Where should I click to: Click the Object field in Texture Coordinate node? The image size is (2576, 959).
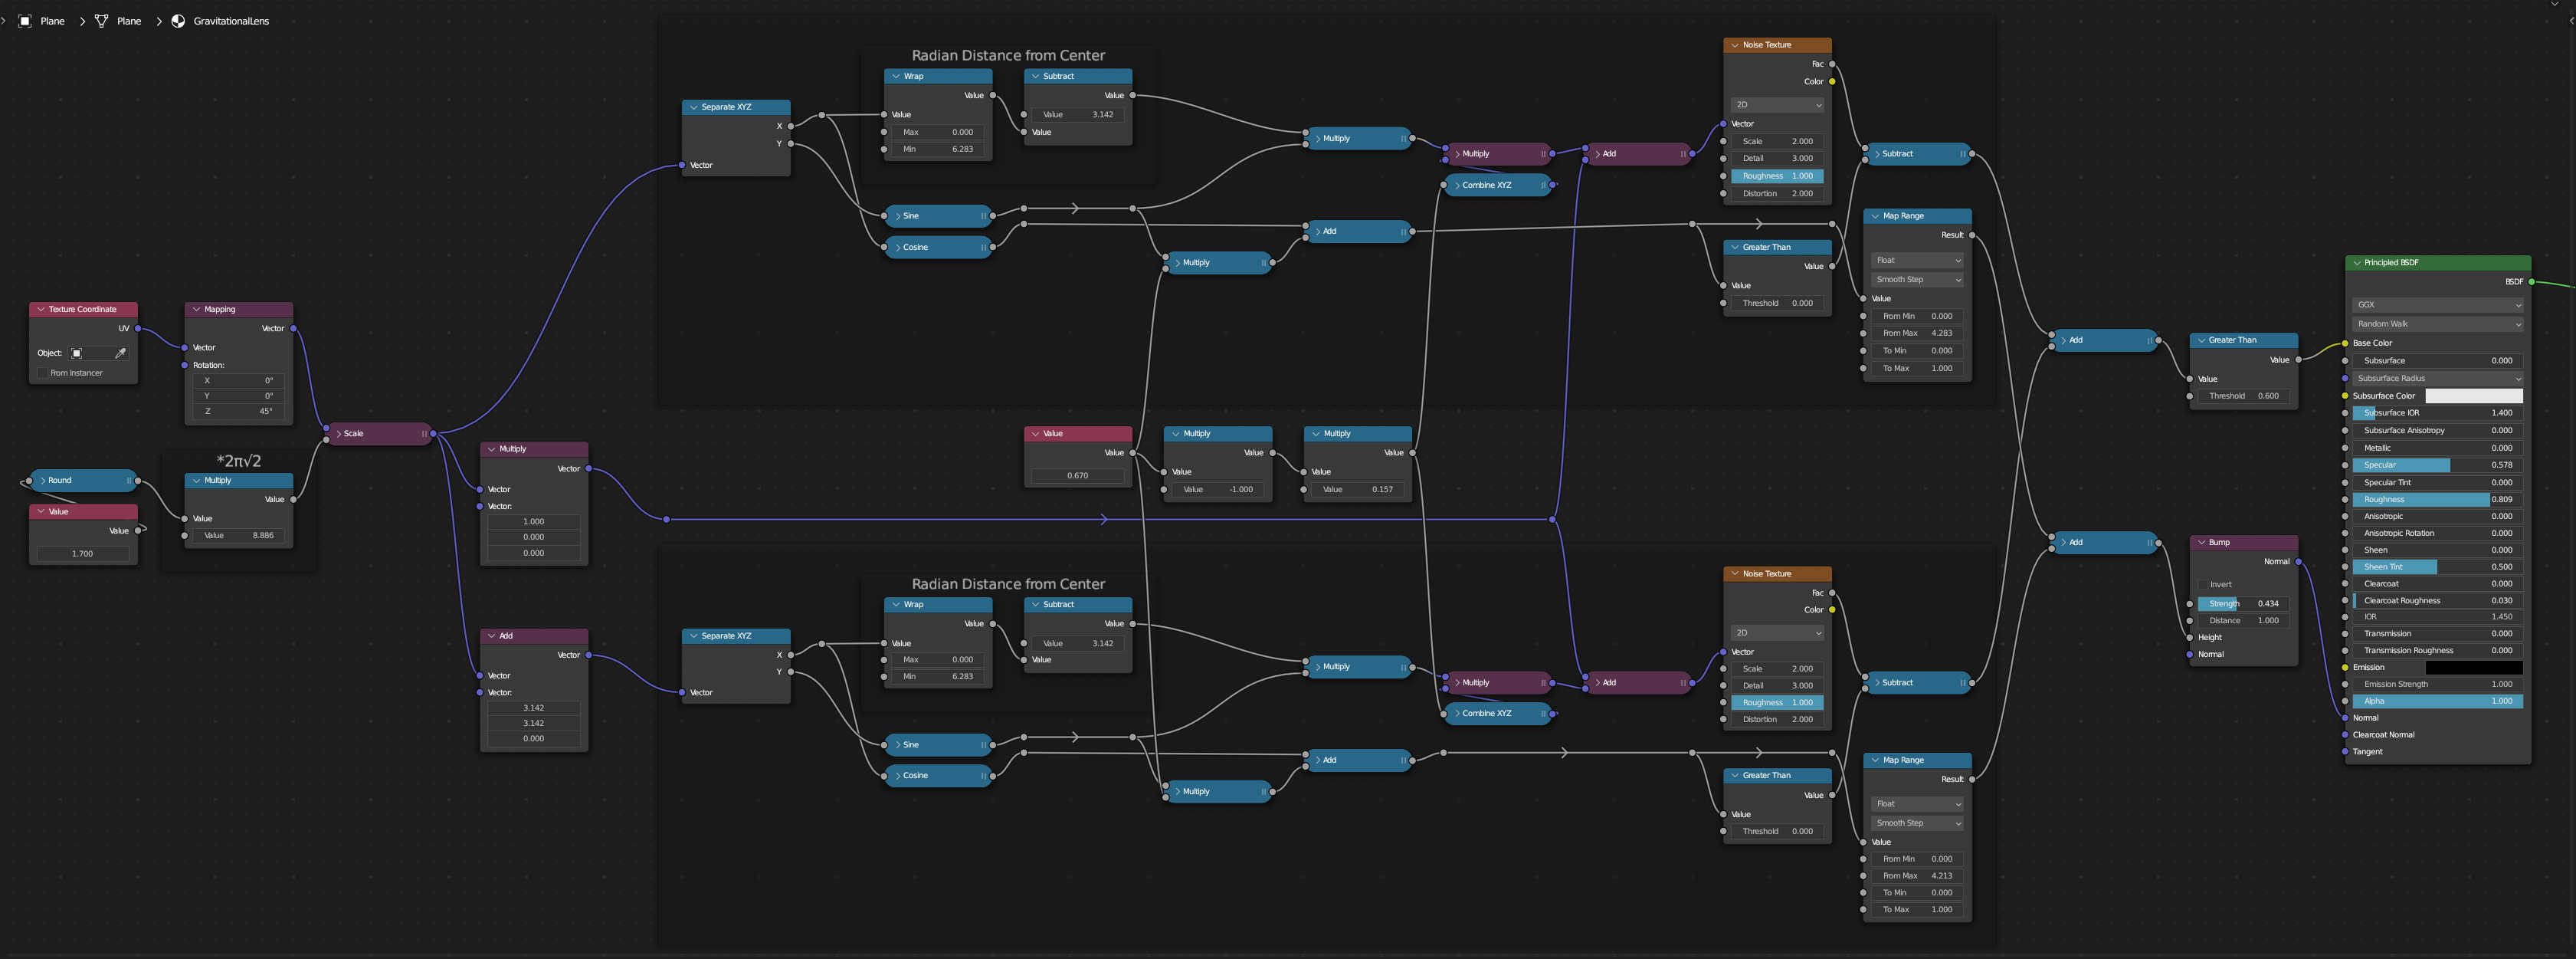[98, 353]
